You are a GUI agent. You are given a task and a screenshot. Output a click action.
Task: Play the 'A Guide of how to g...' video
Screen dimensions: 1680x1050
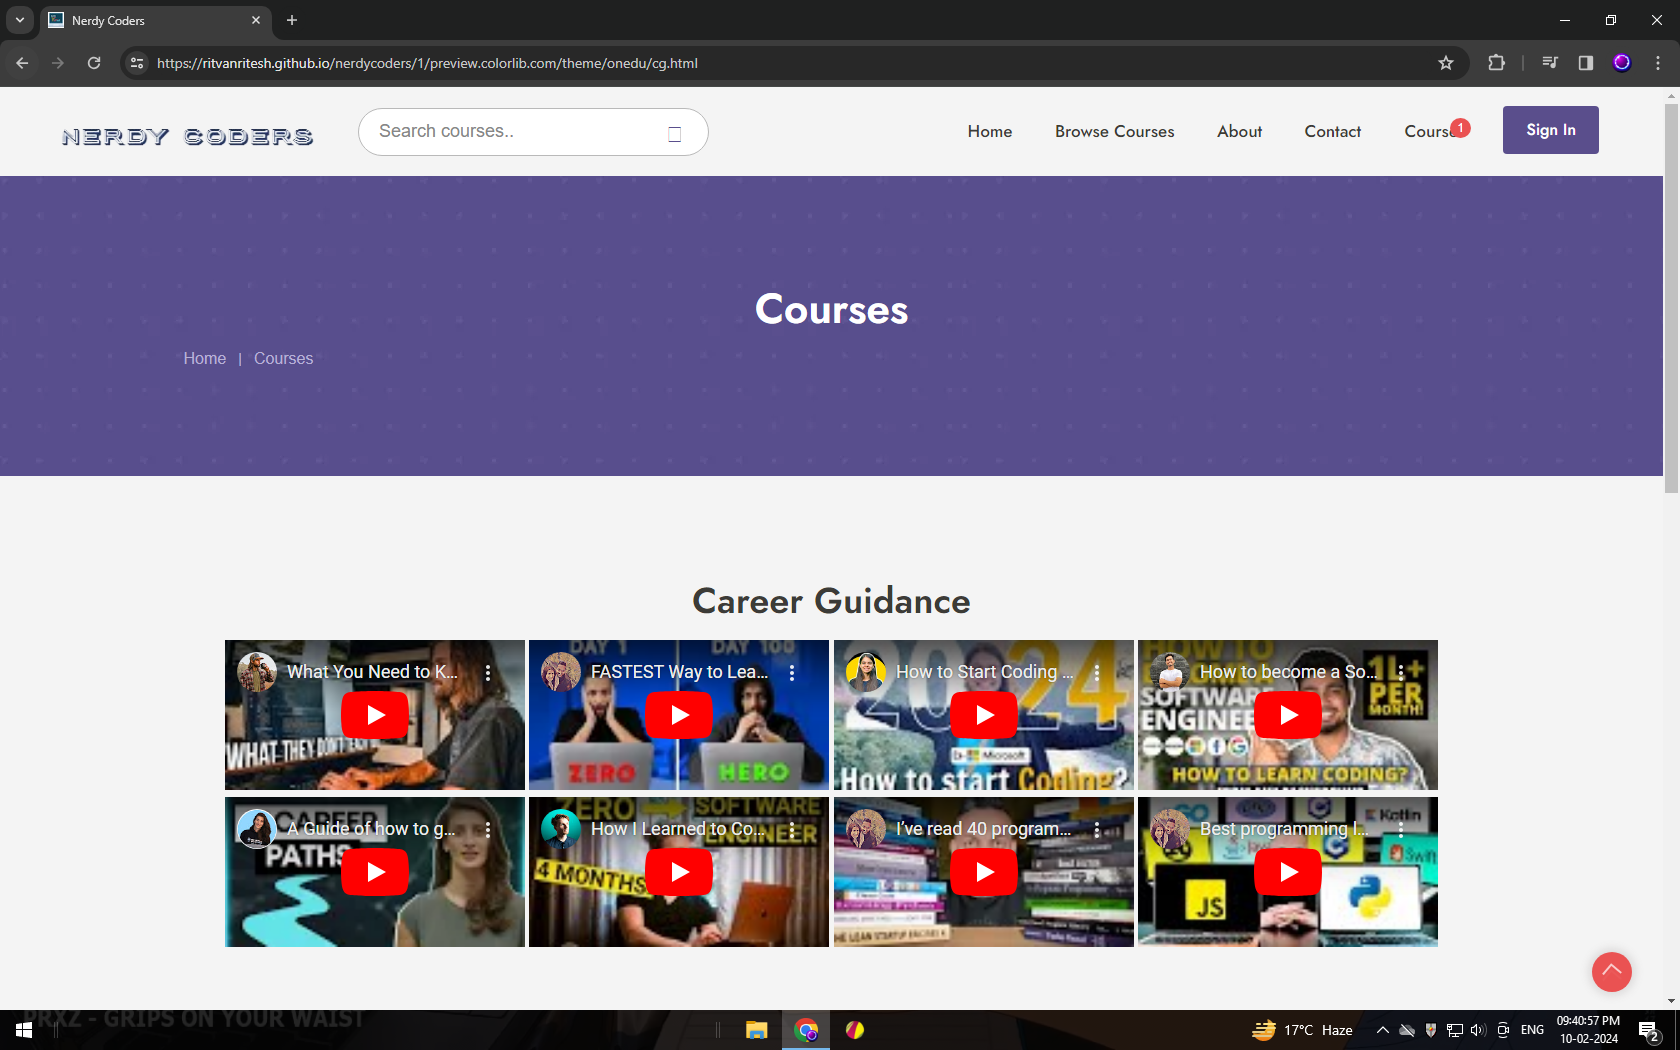pyautogui.click(x=375, y=872)
